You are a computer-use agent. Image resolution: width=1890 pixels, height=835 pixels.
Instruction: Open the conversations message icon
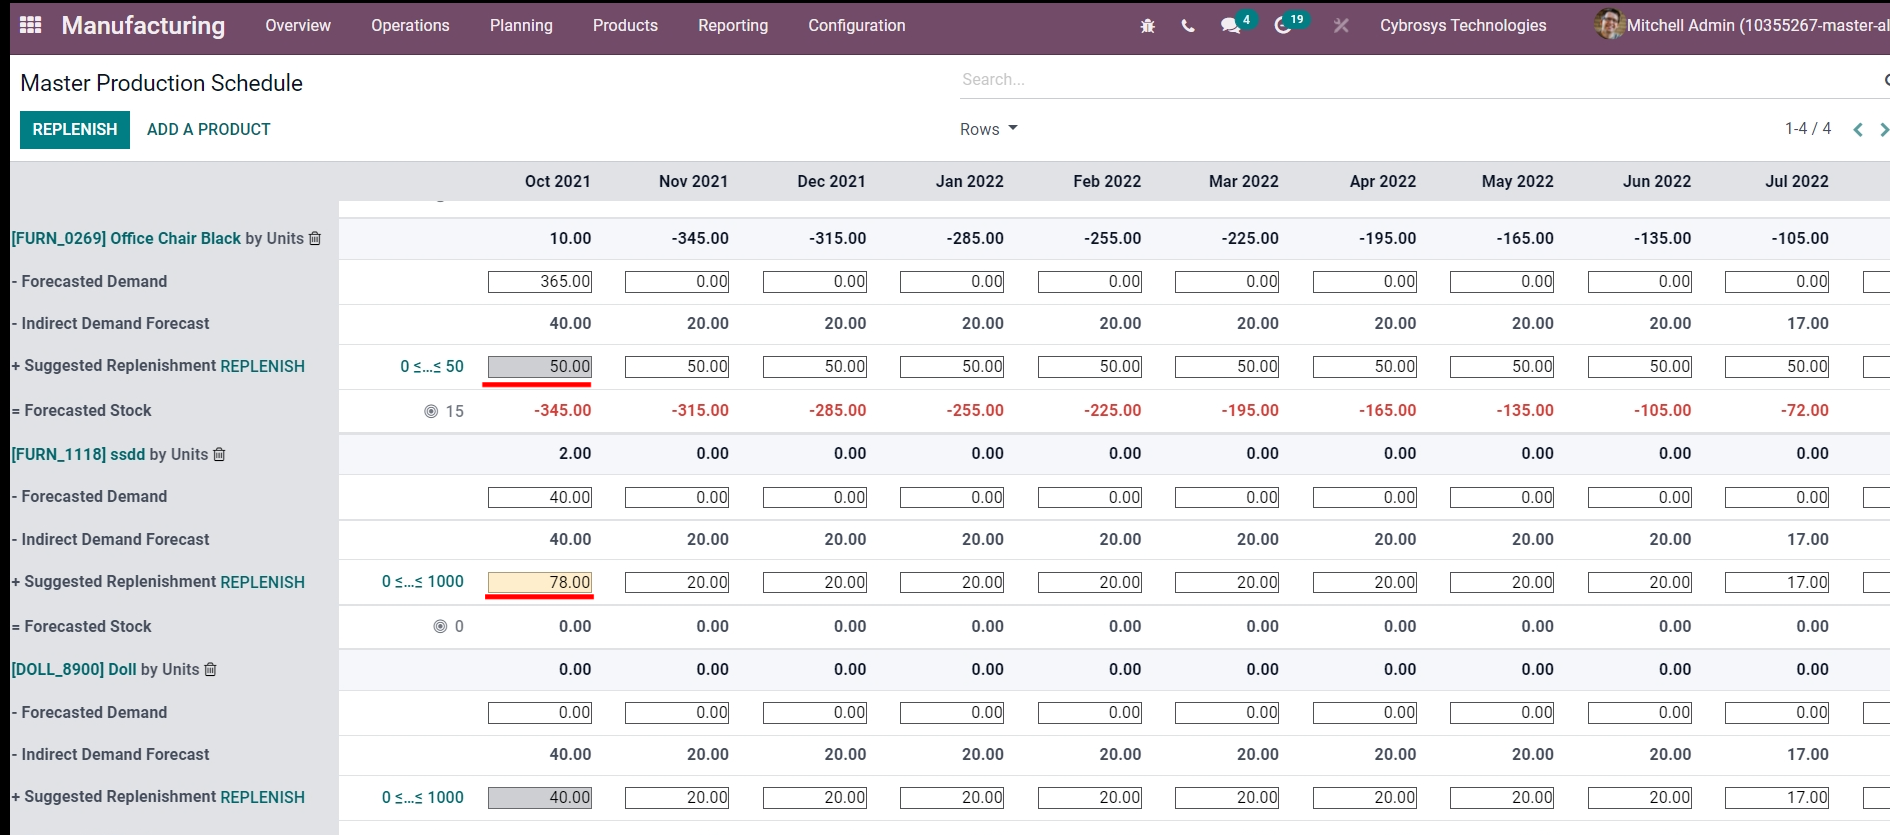pos(1230,26)
